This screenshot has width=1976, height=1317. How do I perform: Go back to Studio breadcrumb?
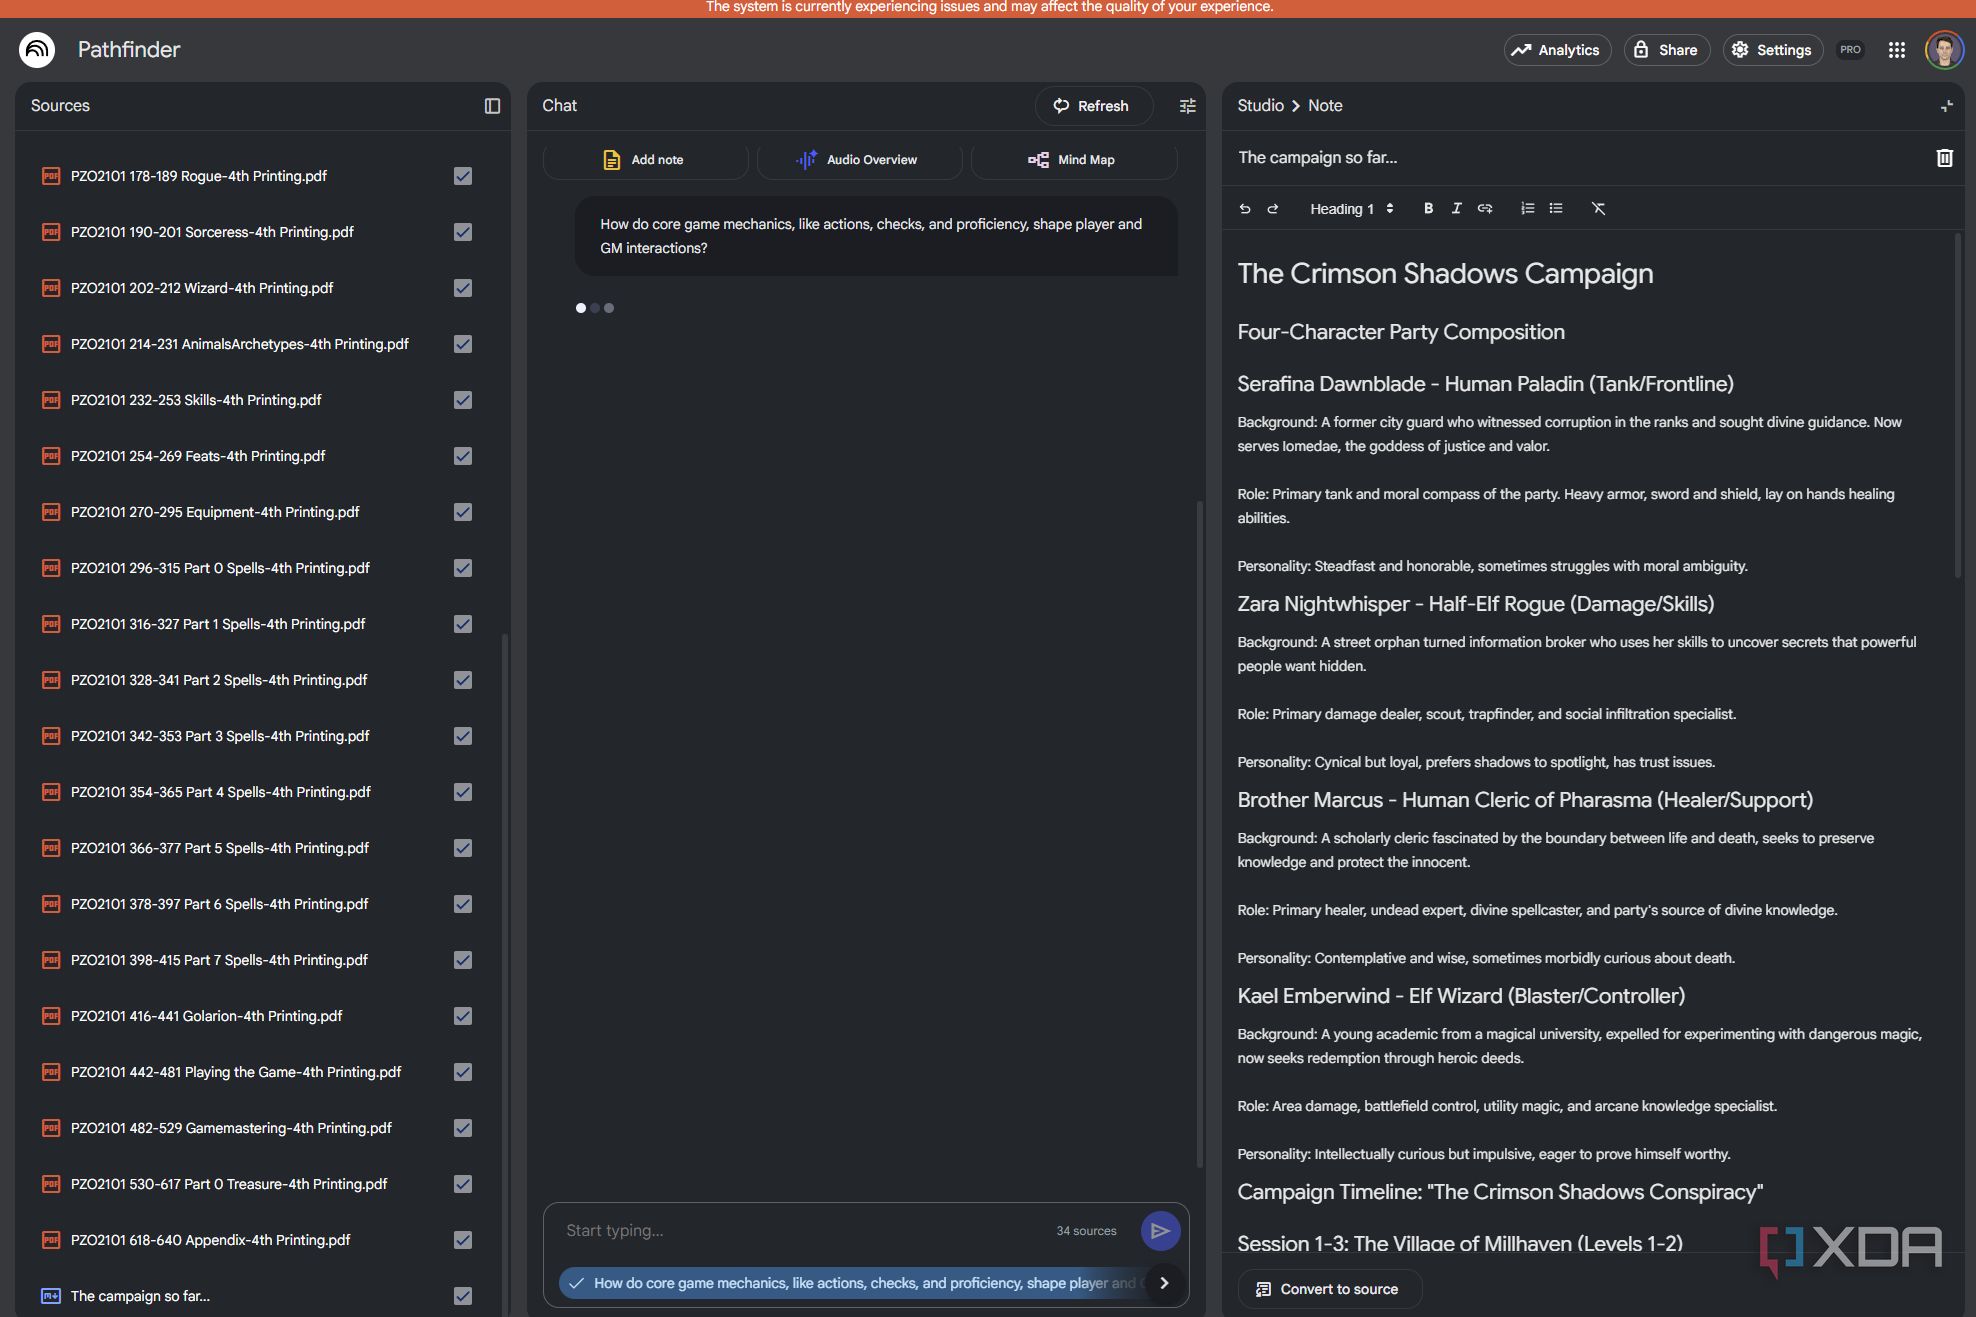tap(1260, 106)
